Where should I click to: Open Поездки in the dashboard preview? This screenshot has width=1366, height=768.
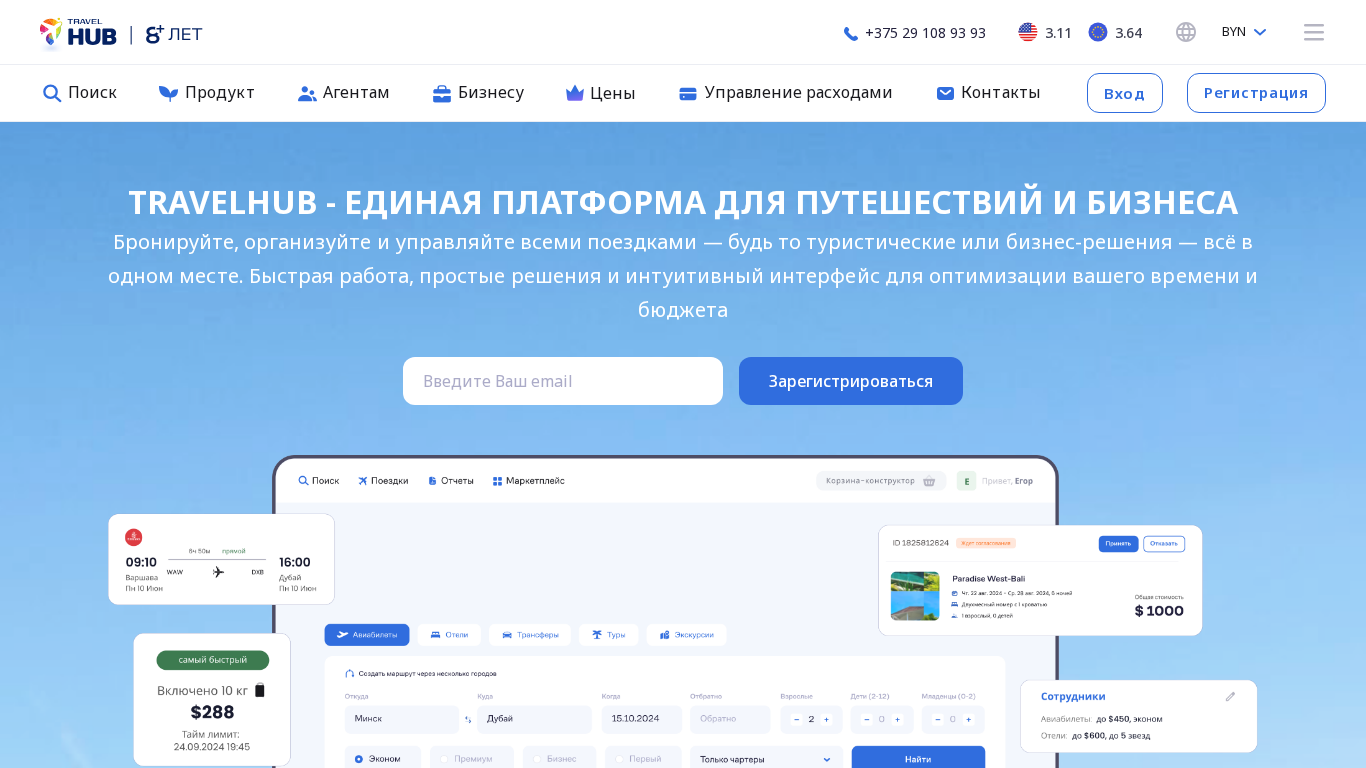[383, 481]
